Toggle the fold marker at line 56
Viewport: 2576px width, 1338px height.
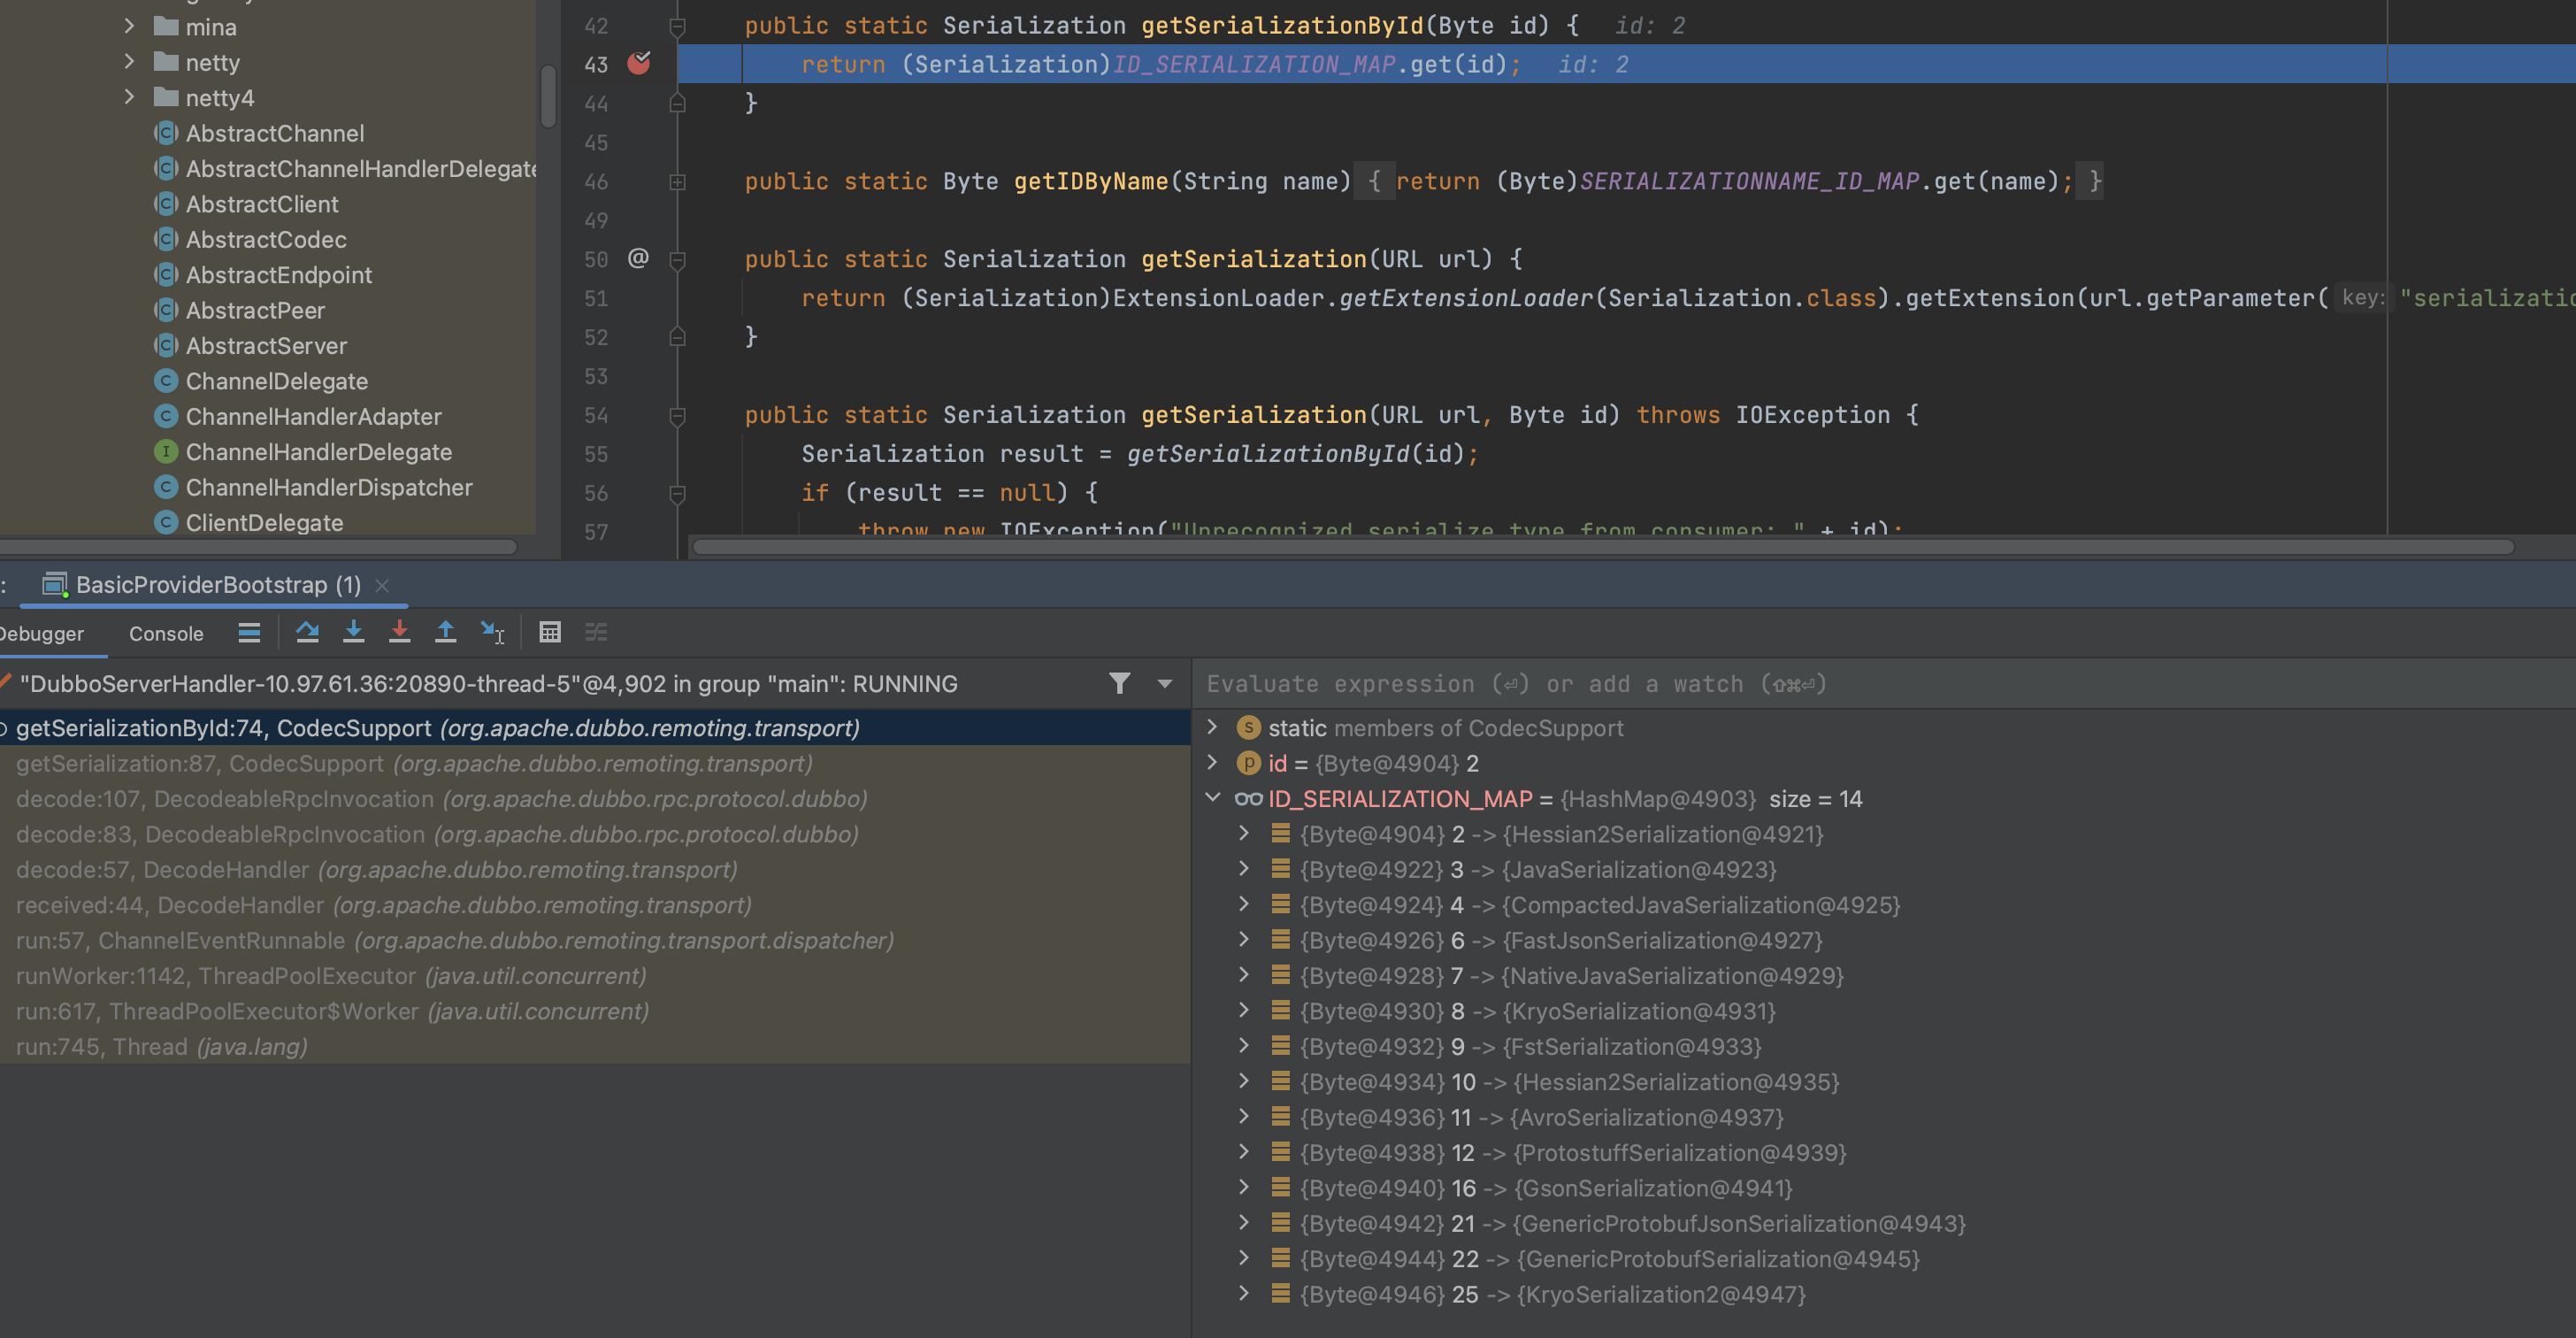click(x=677, y=494)
